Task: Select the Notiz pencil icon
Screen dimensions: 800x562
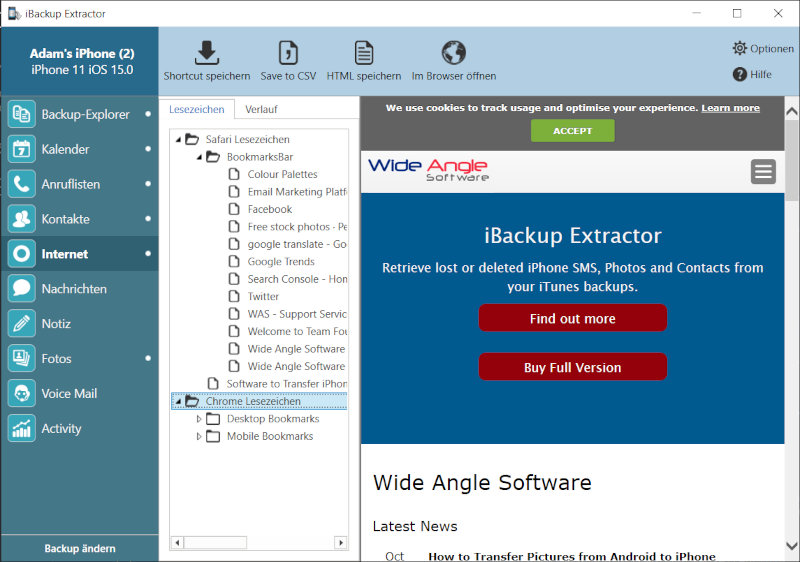Action: tap(21, 323)
